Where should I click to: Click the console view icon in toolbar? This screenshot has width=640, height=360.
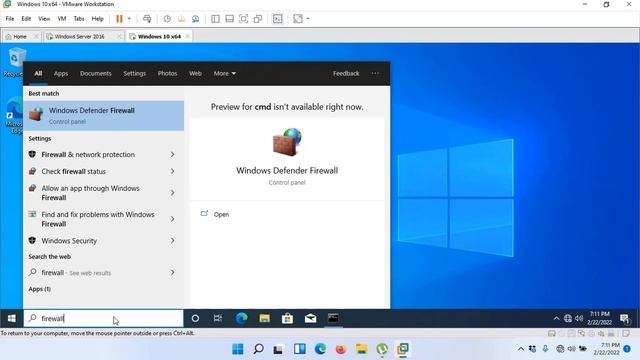[278, 19]
